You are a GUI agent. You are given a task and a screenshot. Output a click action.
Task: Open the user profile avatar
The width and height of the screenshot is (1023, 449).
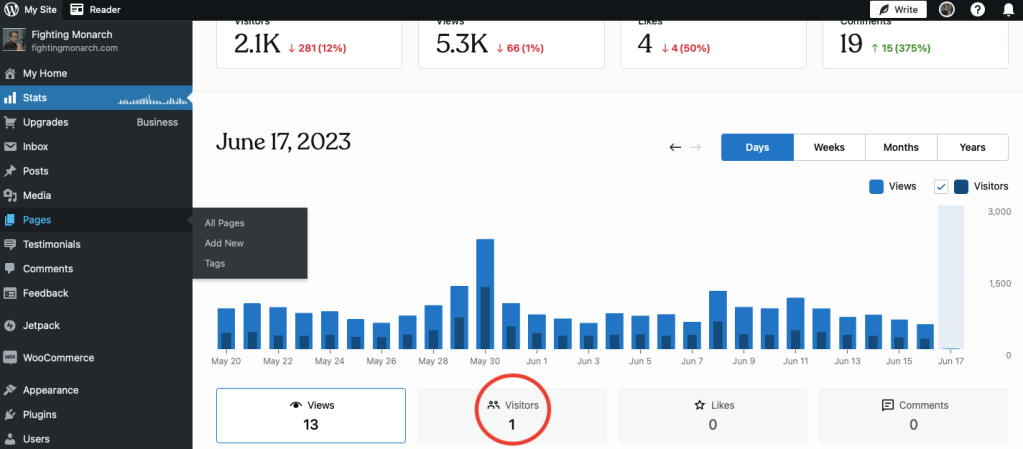[946, 10]
